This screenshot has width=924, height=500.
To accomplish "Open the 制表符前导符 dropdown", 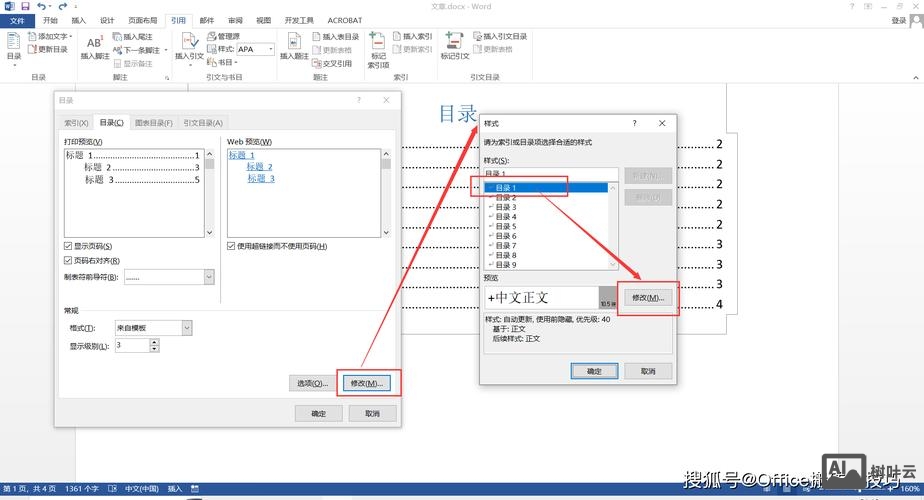I will [x=208, y=277].
